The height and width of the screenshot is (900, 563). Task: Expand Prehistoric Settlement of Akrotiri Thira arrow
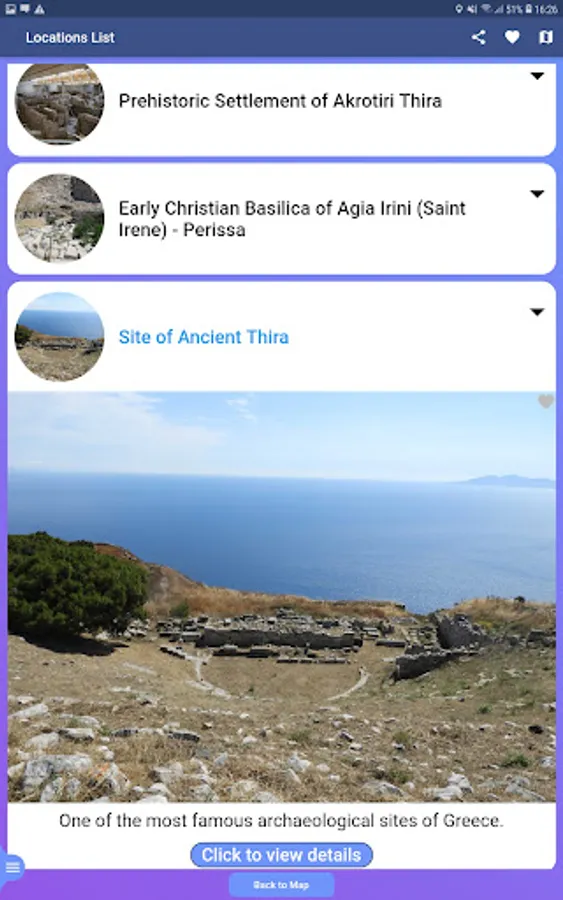pyautogui.click(x=537, y=76)
